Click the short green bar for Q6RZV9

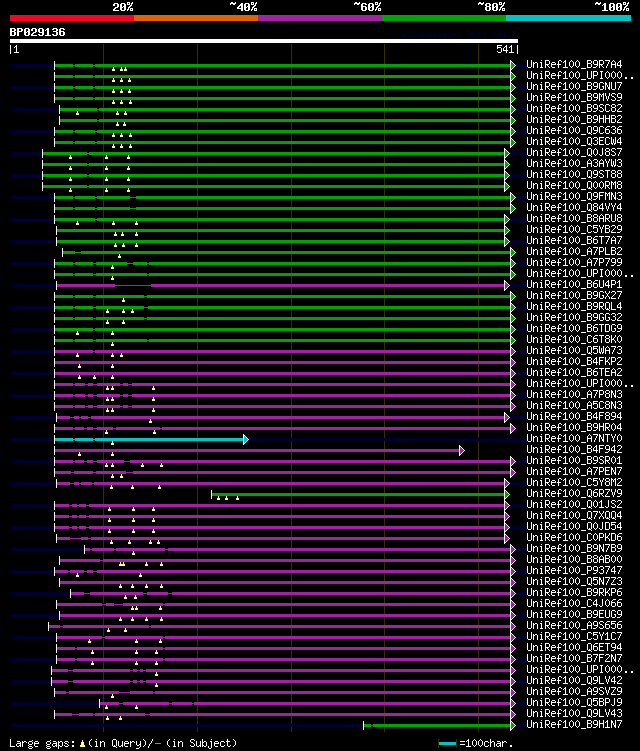click(358, 495)
